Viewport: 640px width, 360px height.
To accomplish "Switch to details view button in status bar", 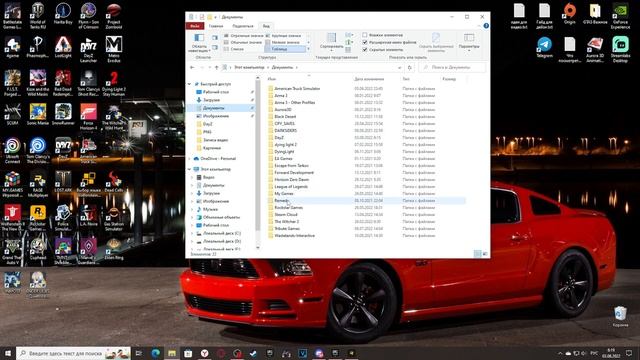I will point(477,254).
